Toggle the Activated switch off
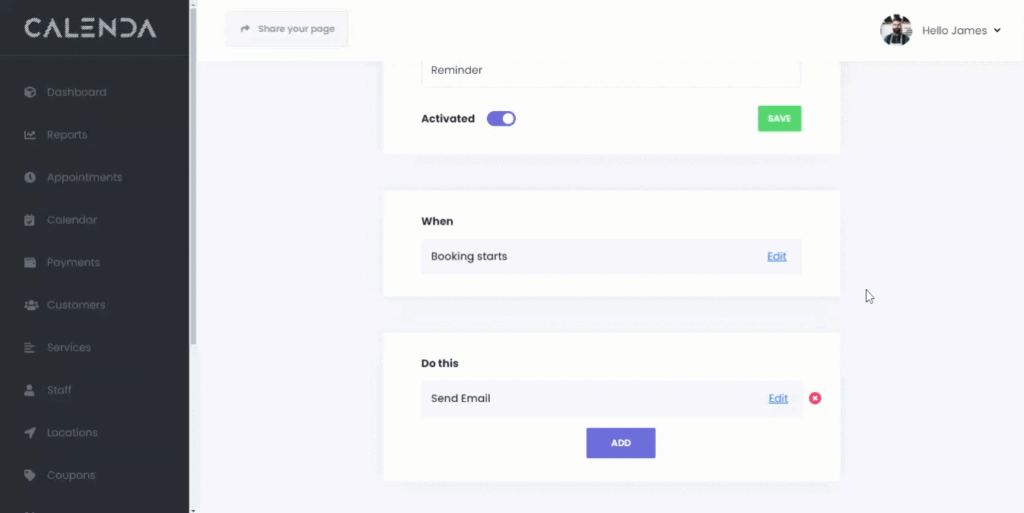This screenshot has height=513, width=1024. 501,119
